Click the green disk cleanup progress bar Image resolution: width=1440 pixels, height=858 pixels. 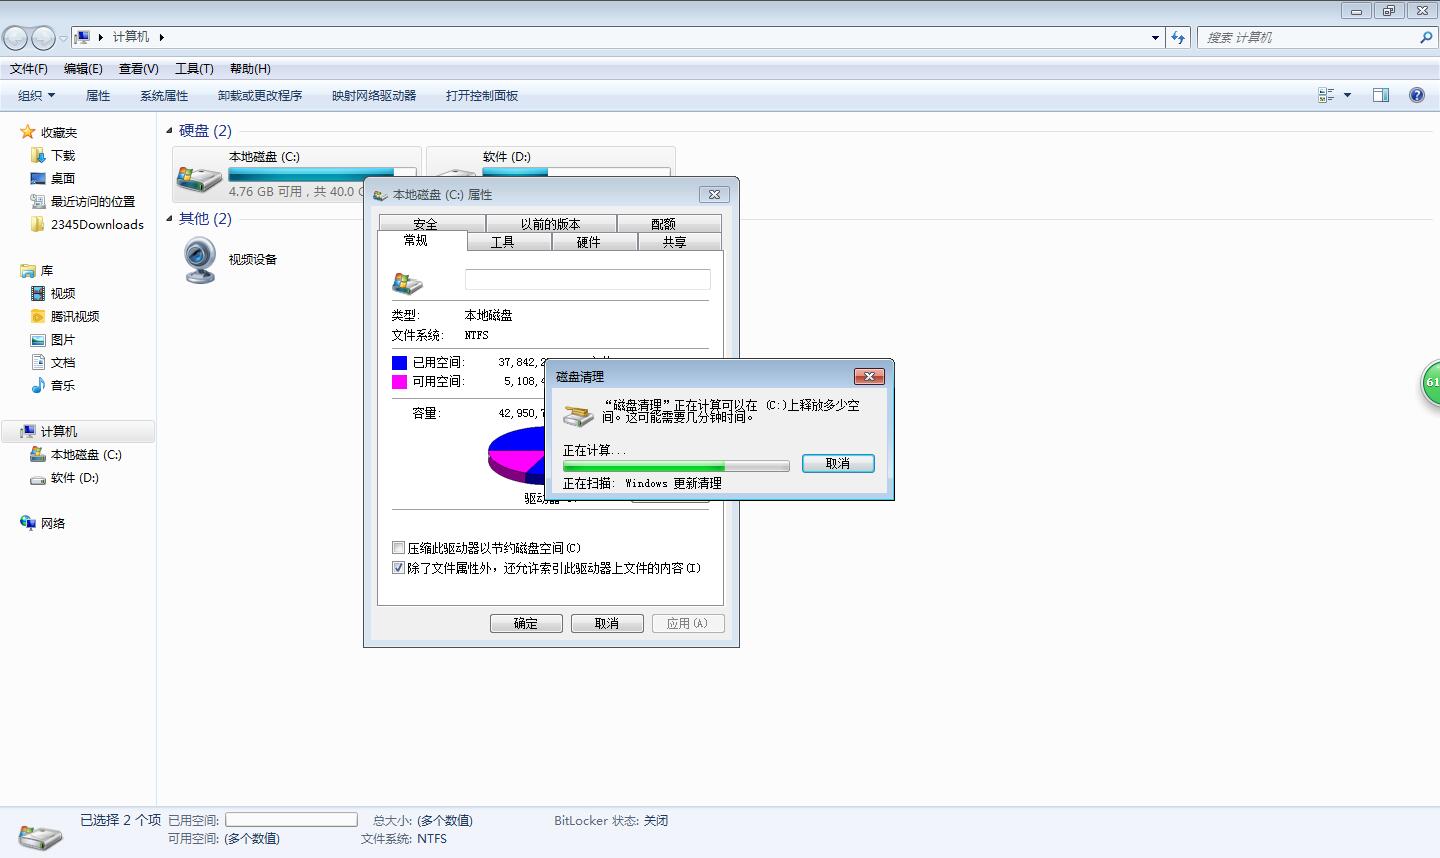pyautogui.click(x=676, y=466)
